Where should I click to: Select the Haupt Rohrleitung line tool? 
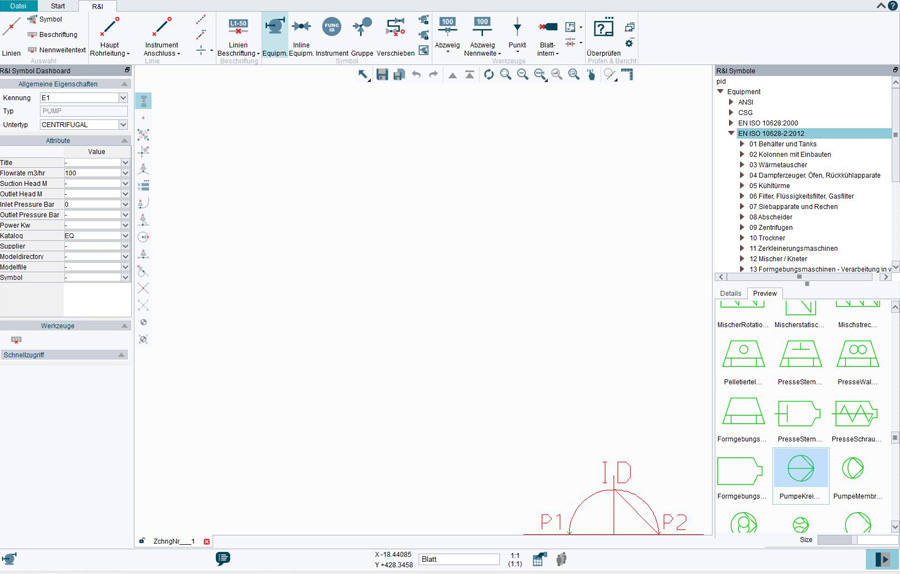click(110, 36)
